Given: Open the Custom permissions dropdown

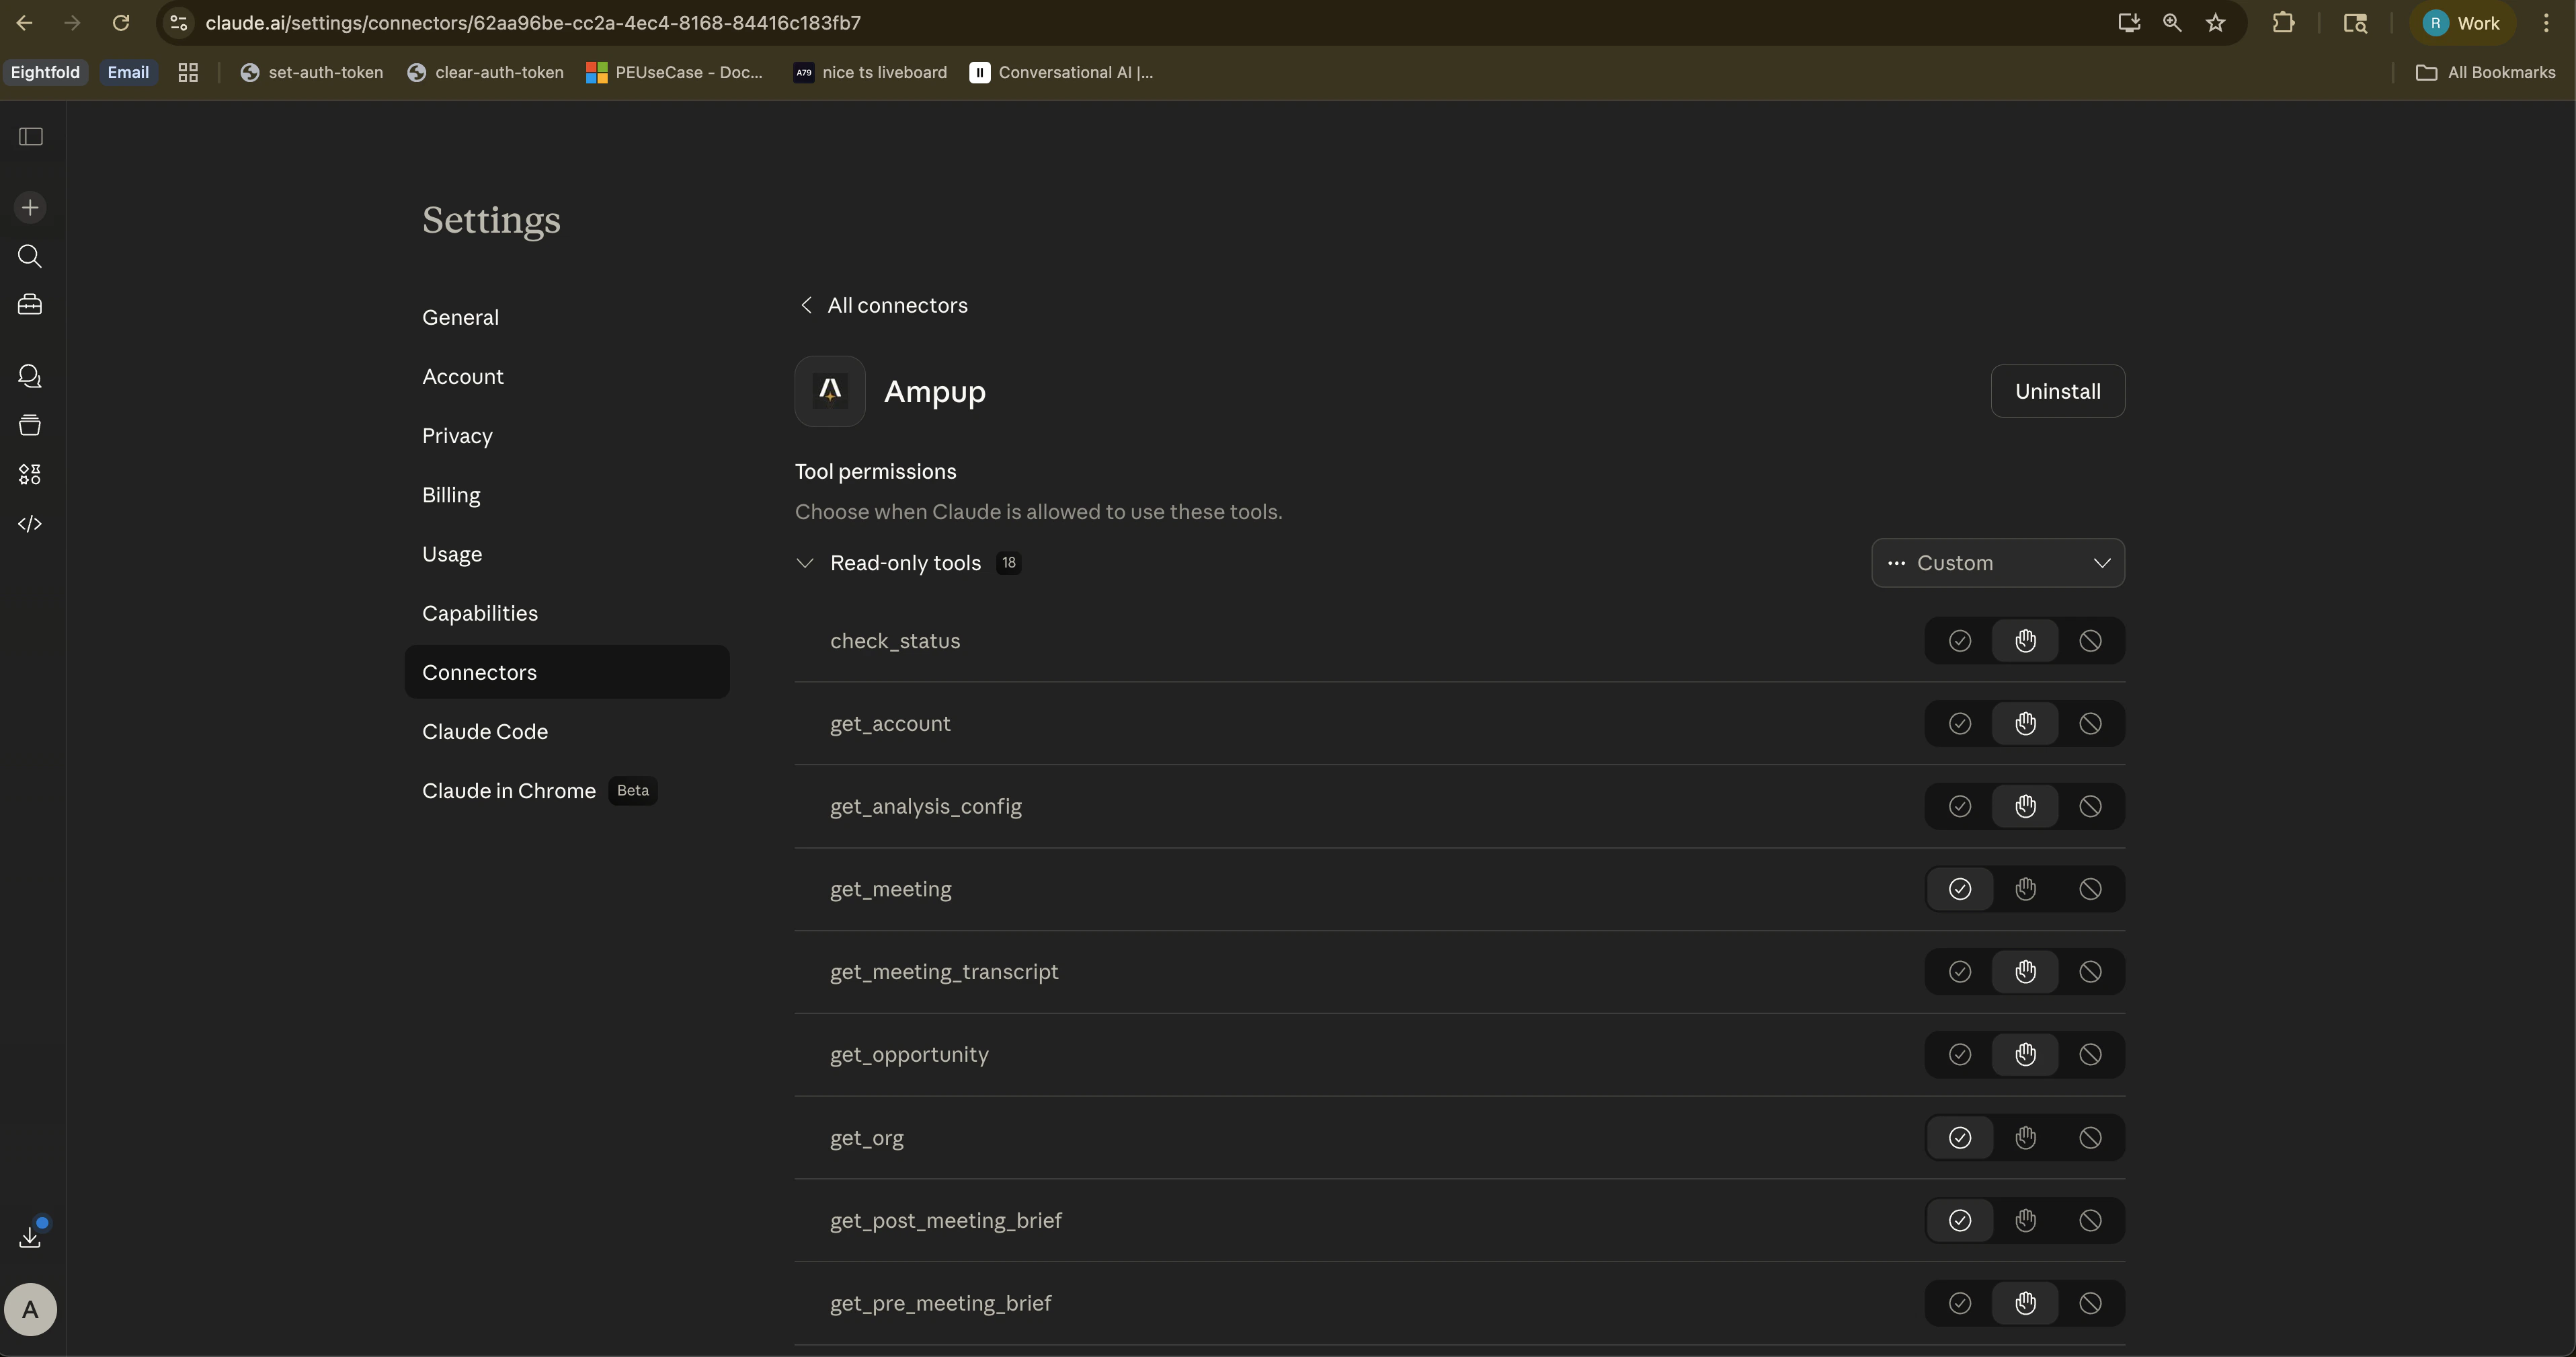Looking at the screenshot, I should click(x=1997, y=562).
